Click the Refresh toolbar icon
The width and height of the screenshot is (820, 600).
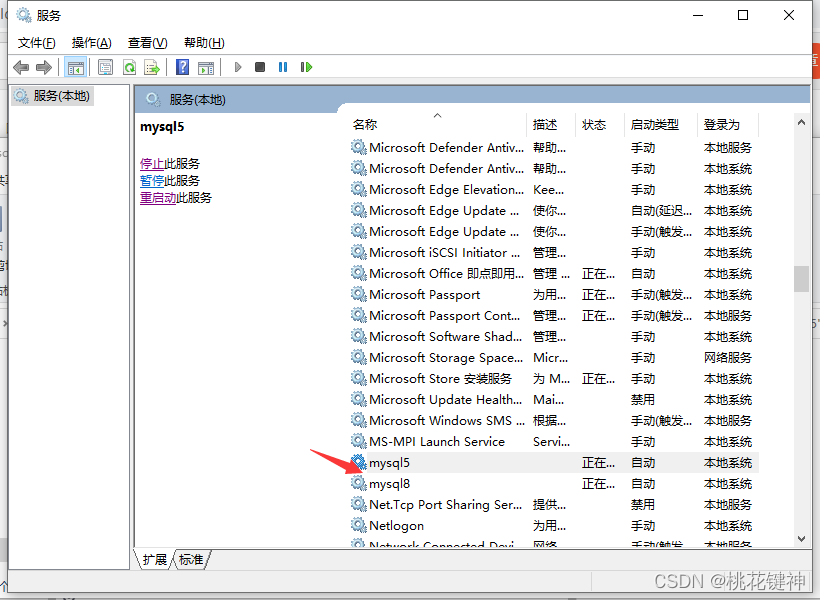[129, 67]
